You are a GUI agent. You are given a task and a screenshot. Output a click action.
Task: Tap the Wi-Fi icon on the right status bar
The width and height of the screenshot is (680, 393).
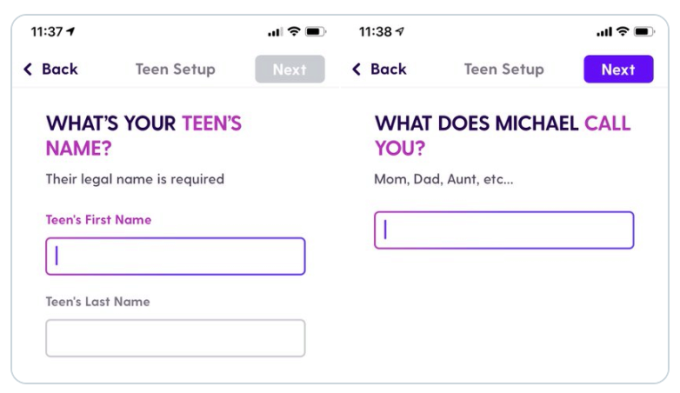(x=623, y=31)
